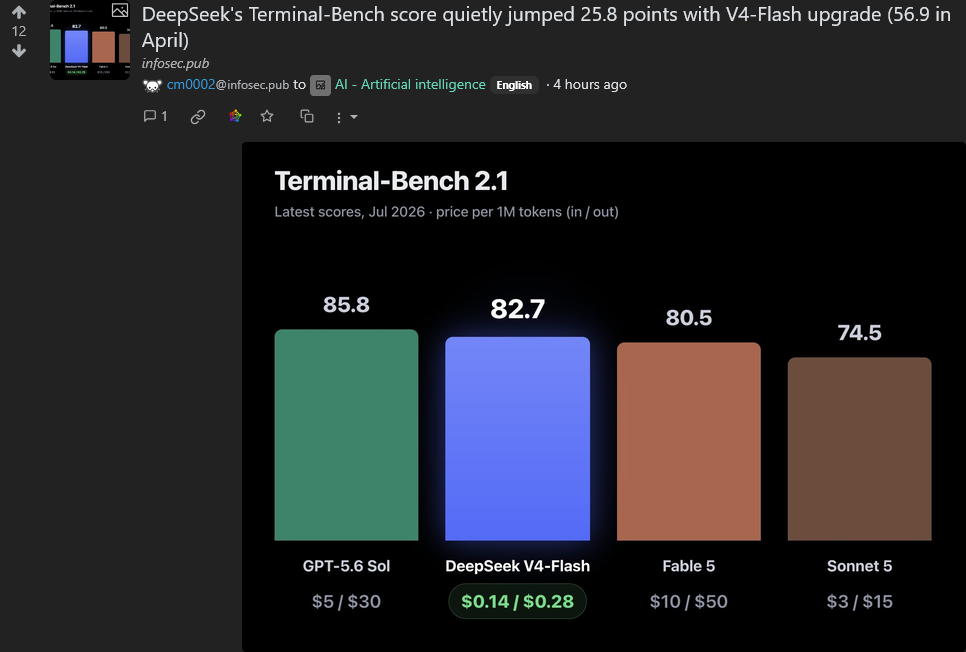Click the 74.5 score label

pos(859,333)
